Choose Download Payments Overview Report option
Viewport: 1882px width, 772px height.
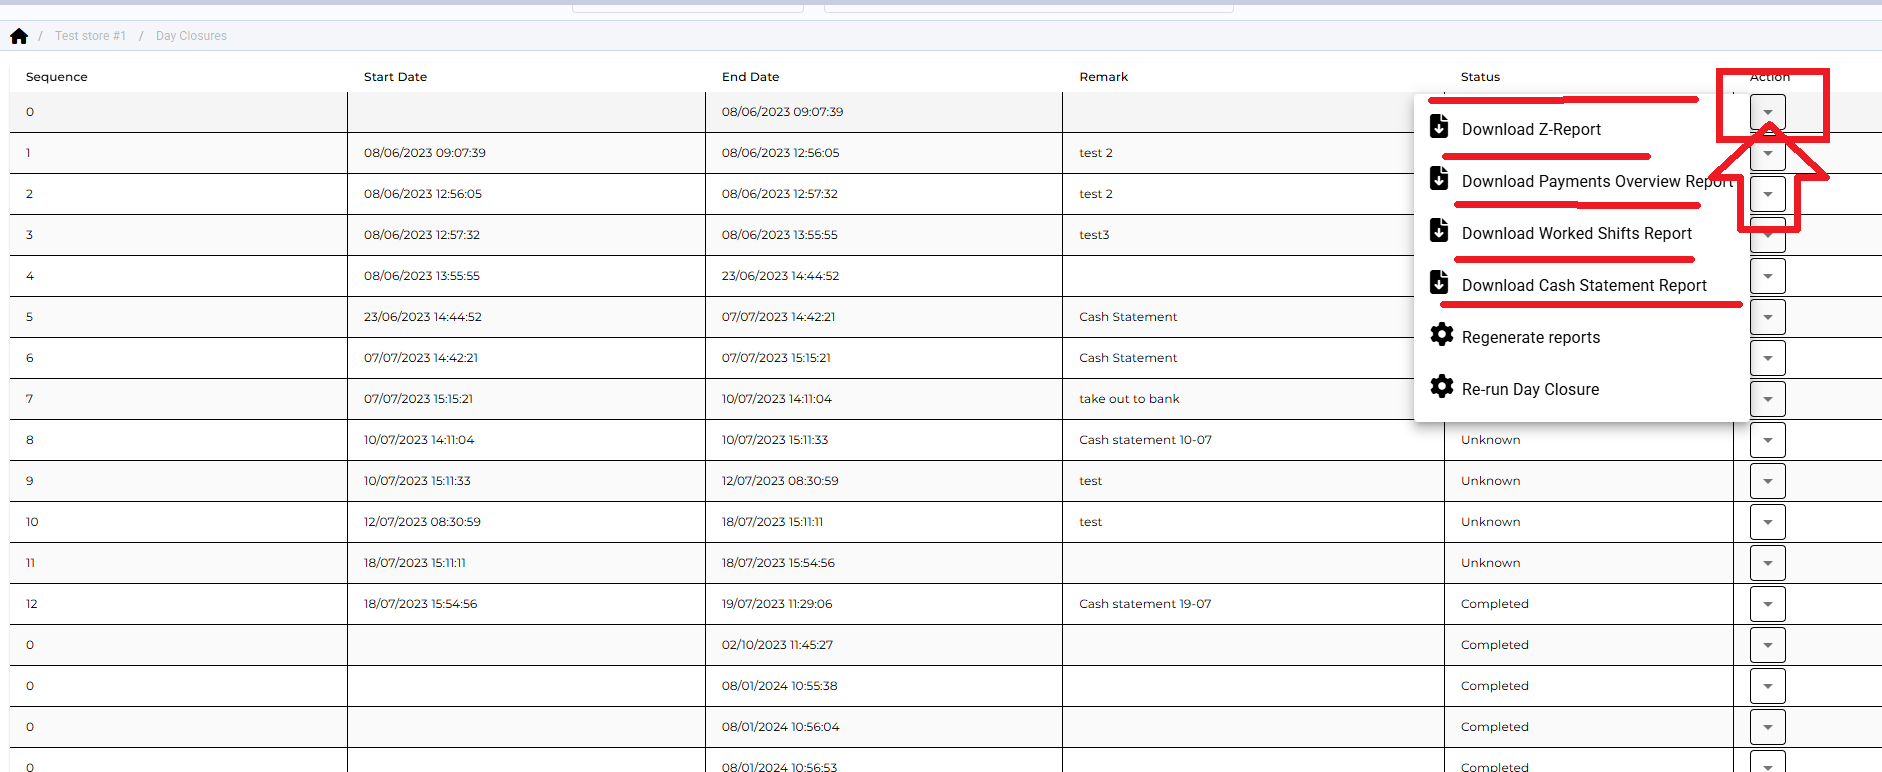point(1596,182)
